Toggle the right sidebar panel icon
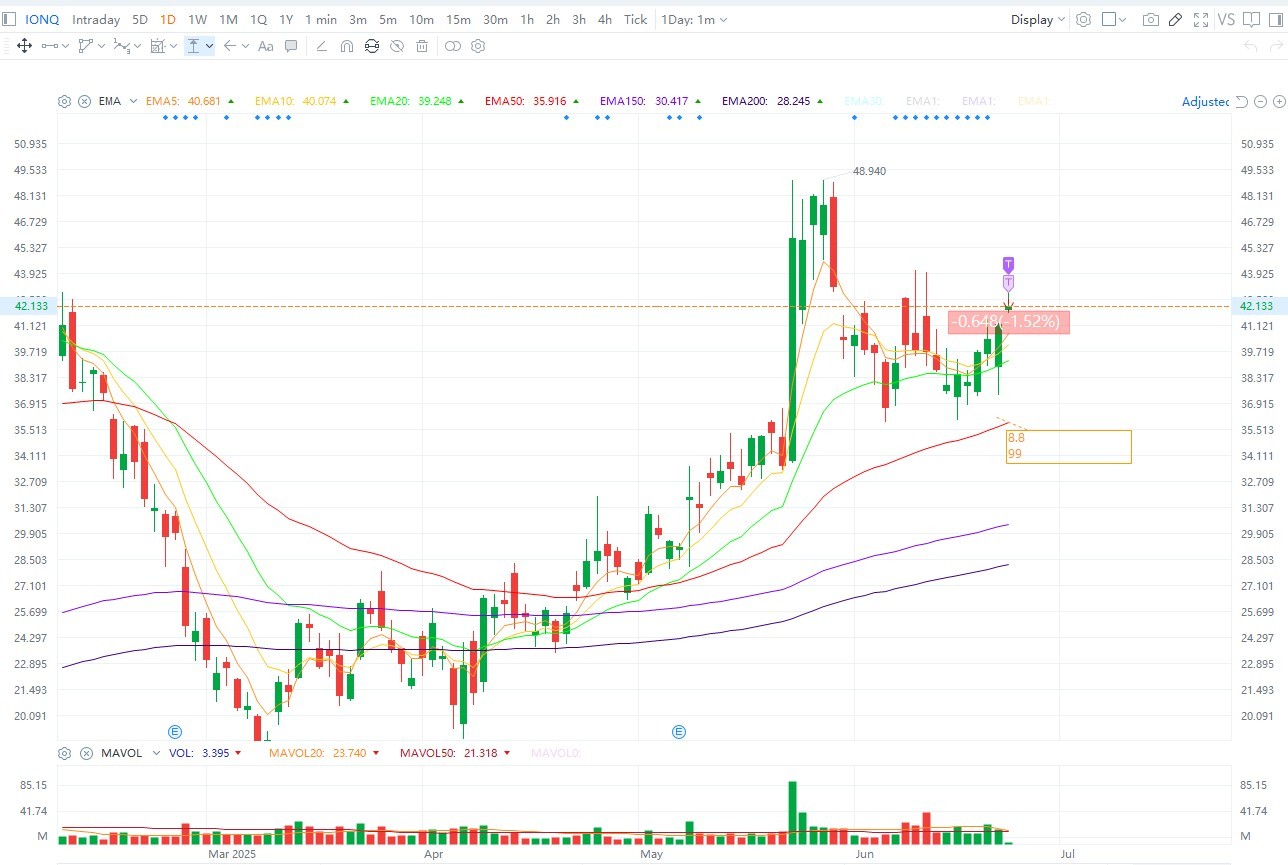 1276,19
